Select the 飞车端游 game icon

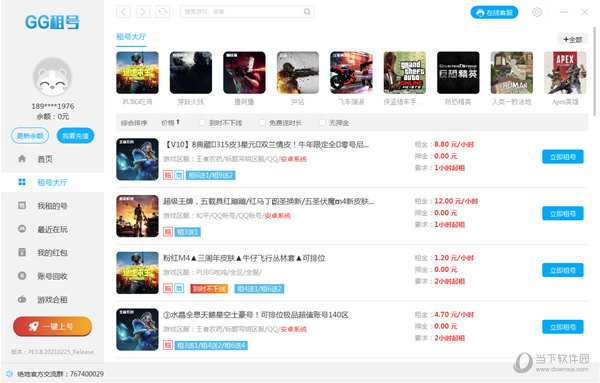click(351, 73)
